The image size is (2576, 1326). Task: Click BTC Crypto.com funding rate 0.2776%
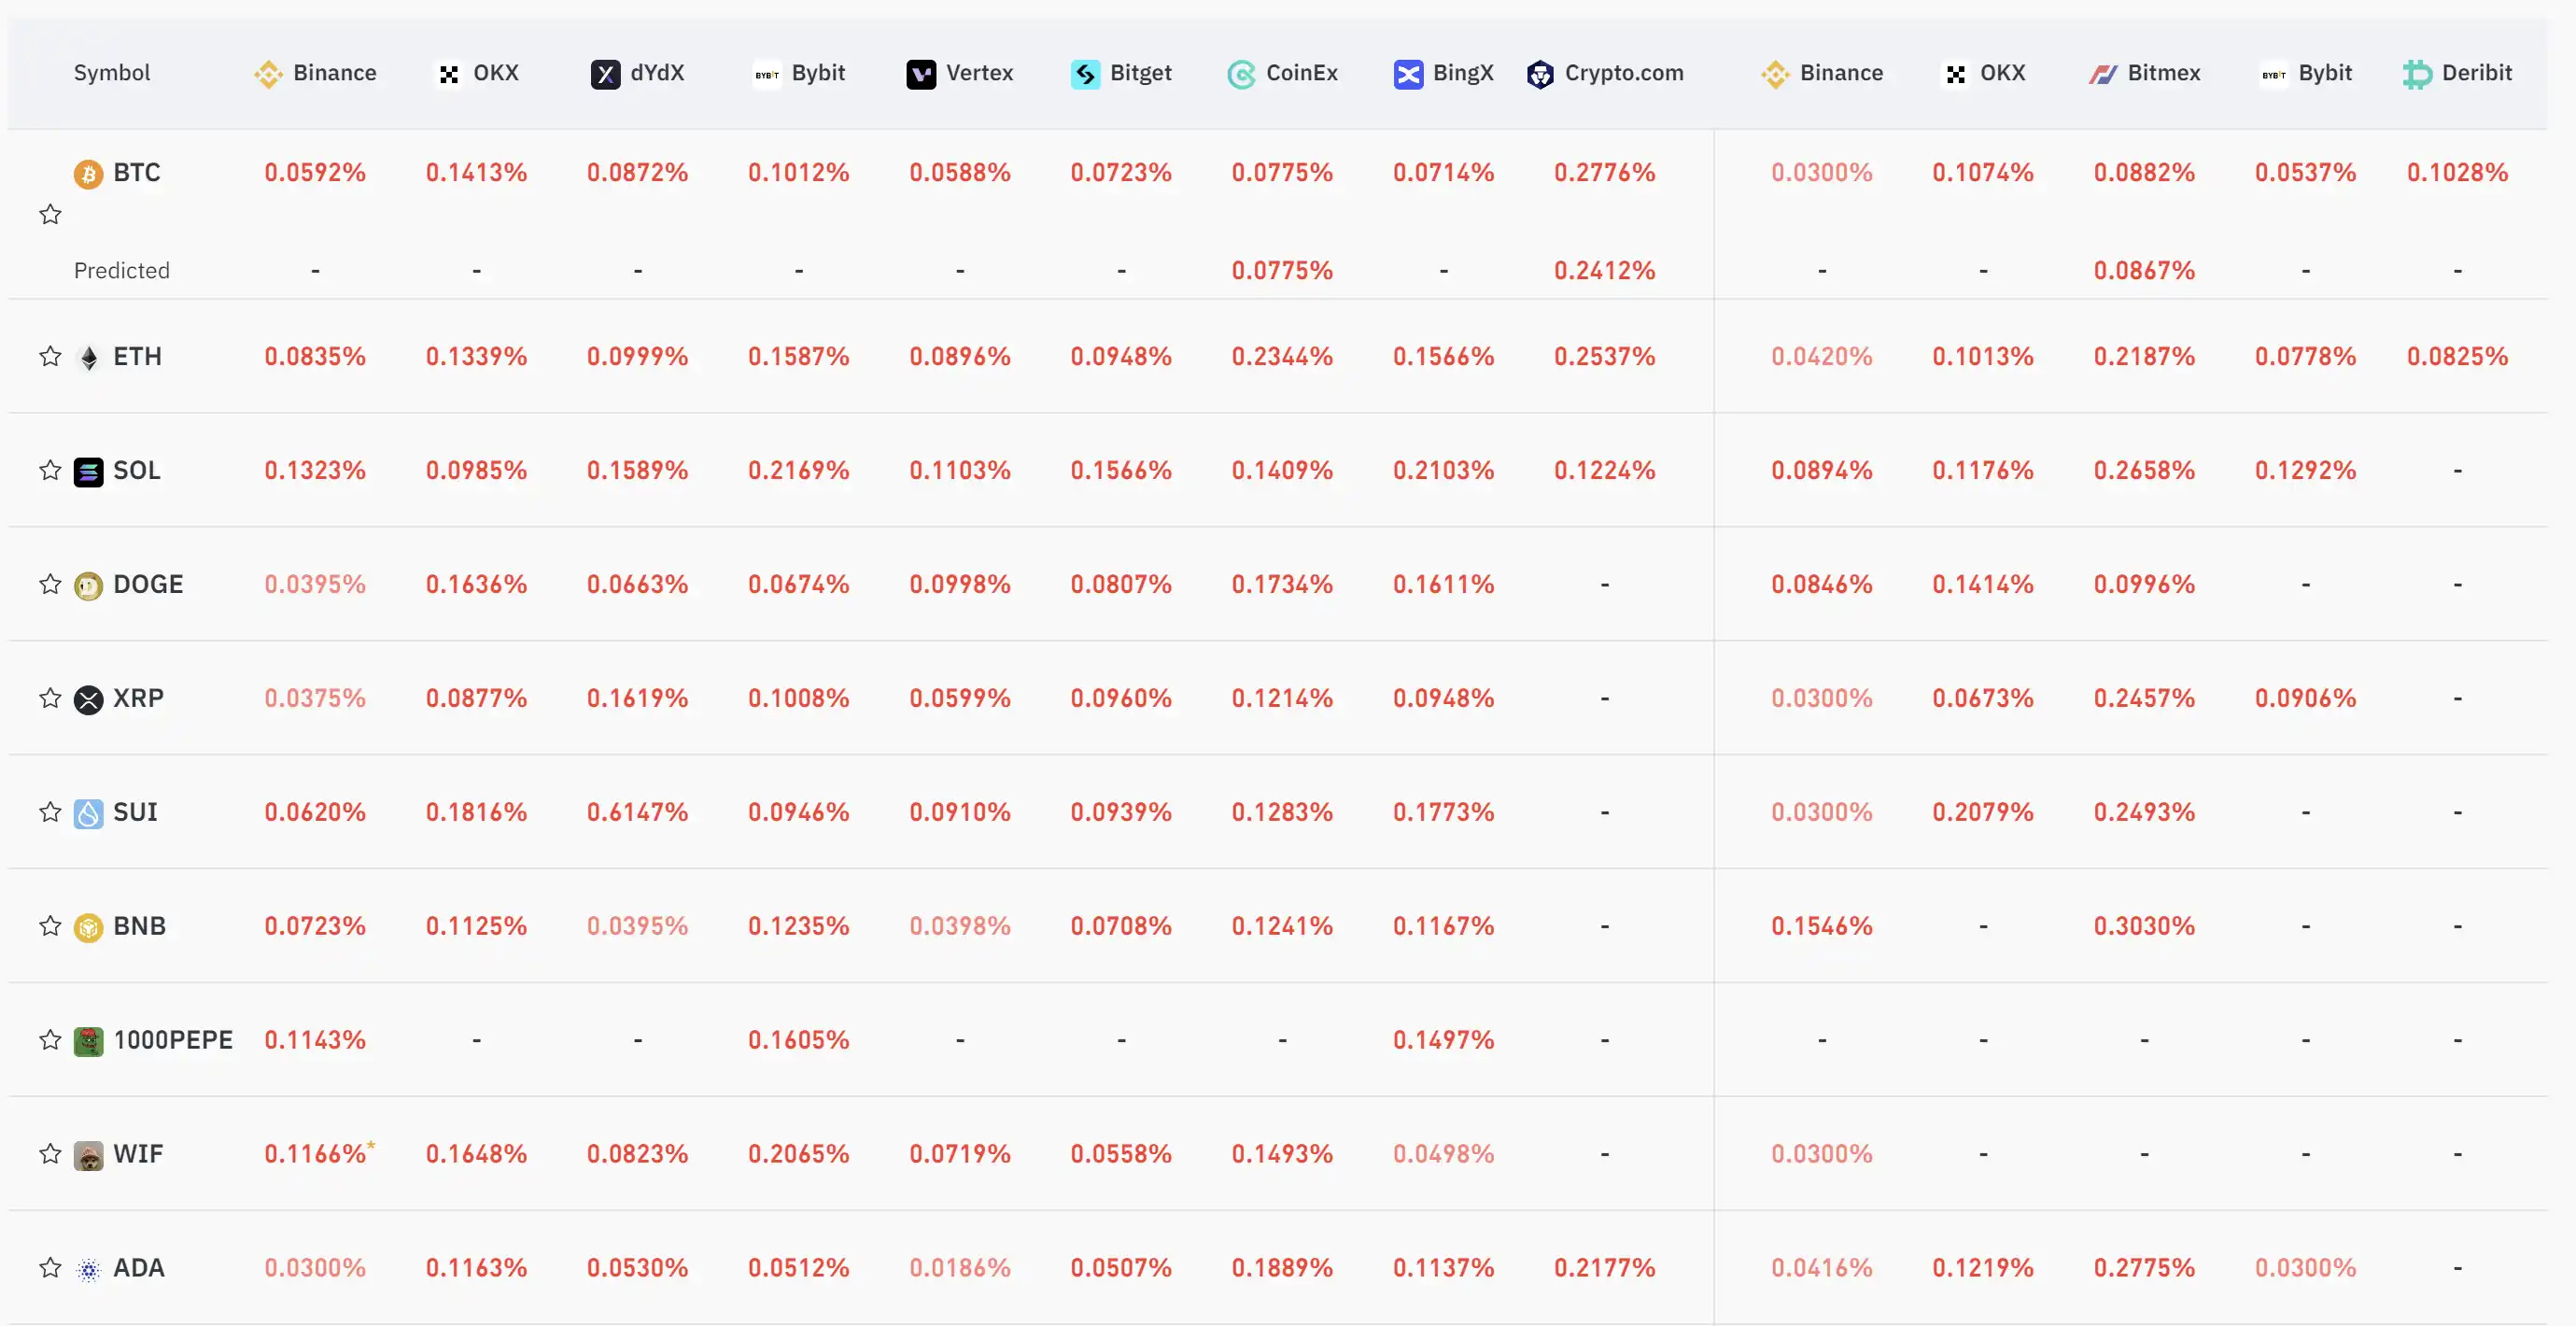[x=1604, y=172]
